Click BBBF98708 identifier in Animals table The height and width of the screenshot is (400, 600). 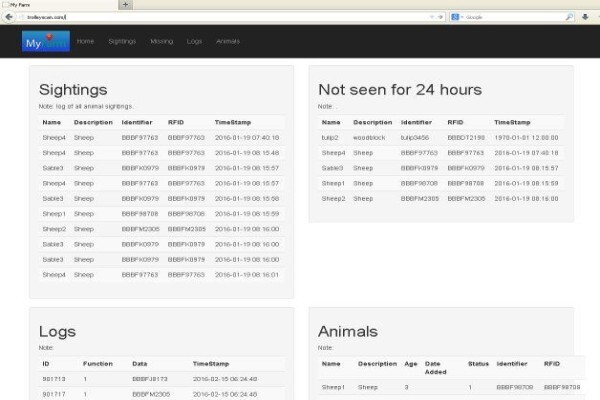coord(515,387)
